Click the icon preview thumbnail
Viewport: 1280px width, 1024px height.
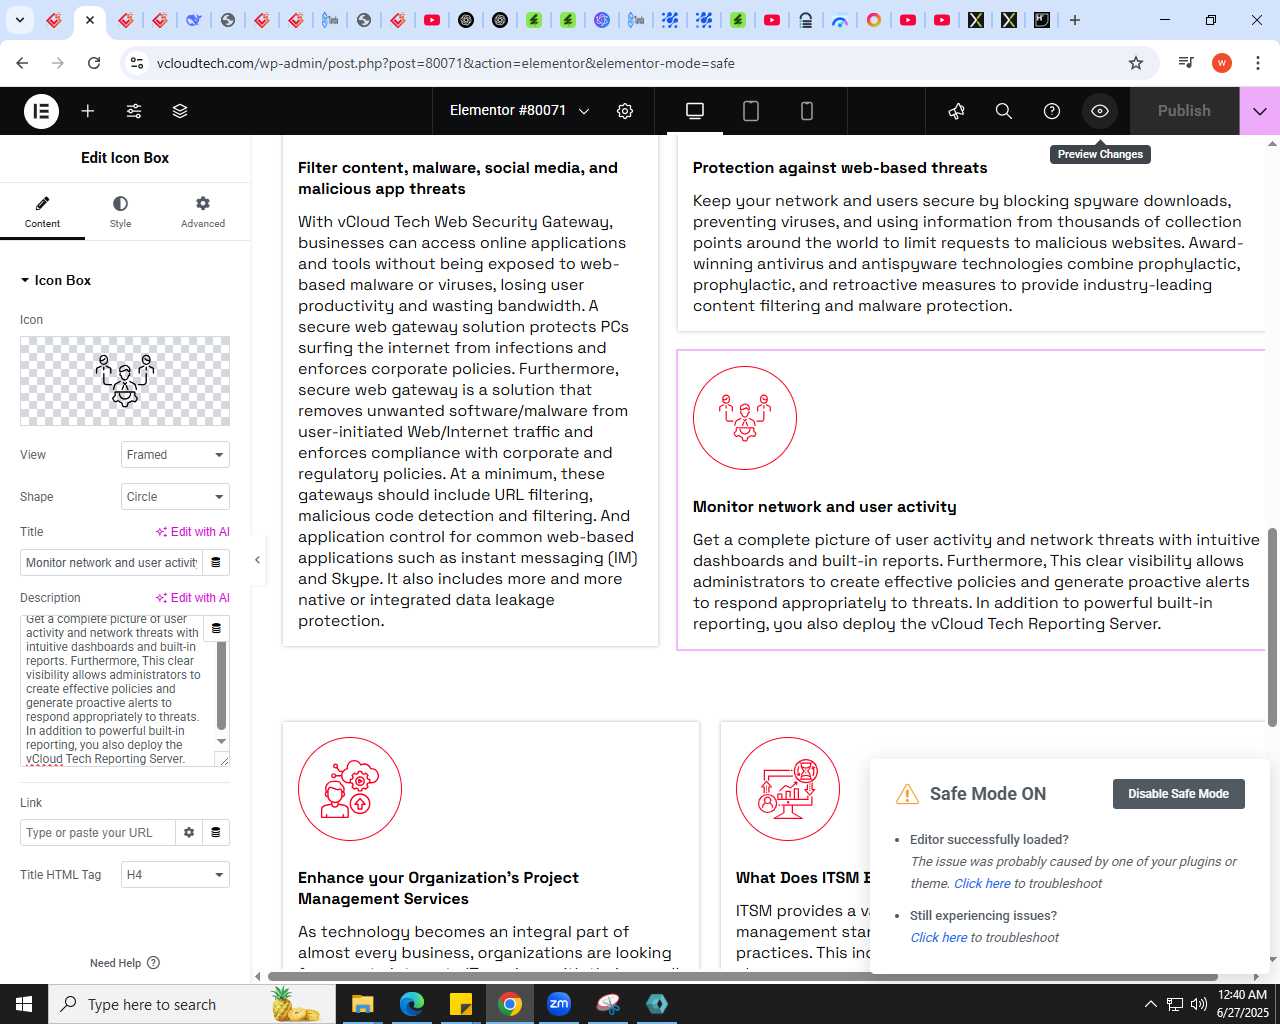pos(125,381)
